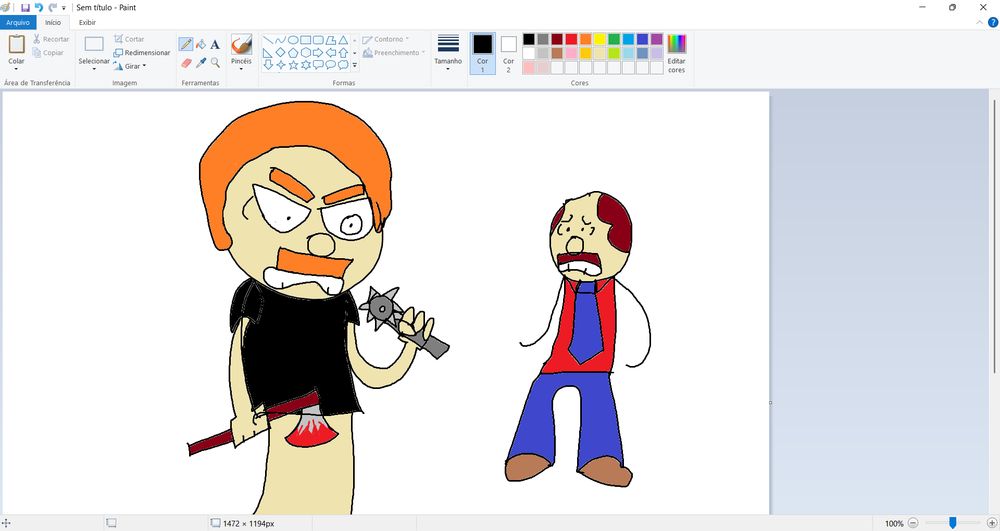The height and width of the screenshot is (531, 1000).
Task: Choose the rectangle shape
Action: click(x=305, y=40)
